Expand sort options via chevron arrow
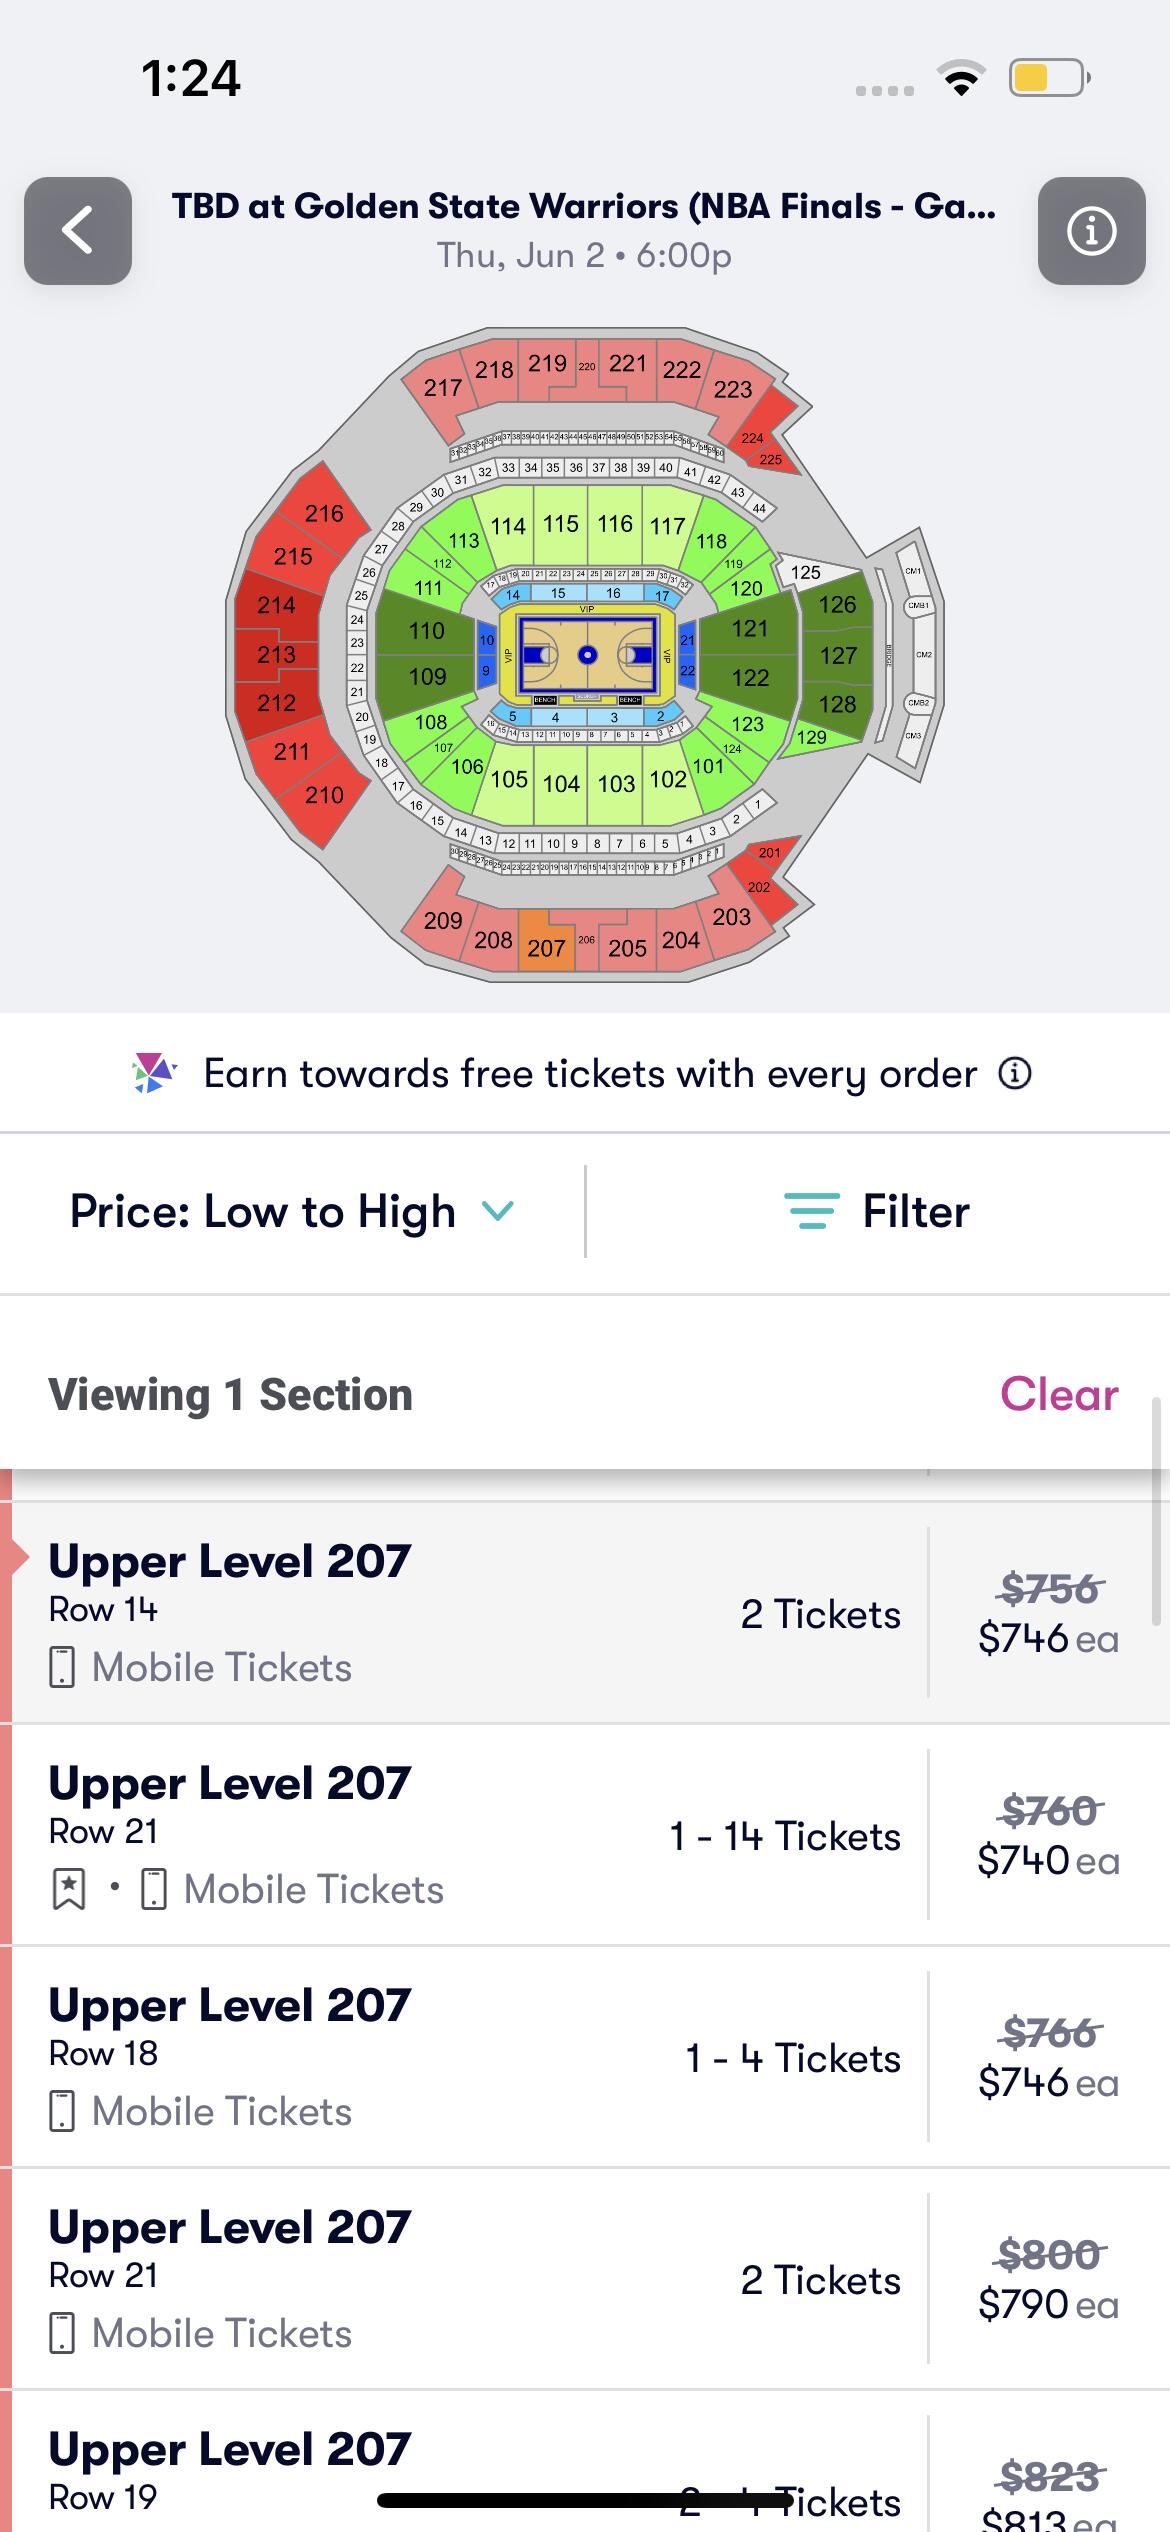The height and width of the screenshot is (2532, 1170). tap(497, 1211)
